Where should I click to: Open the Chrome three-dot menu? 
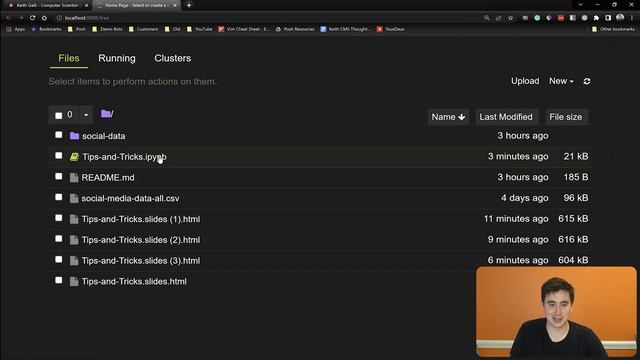click(x=632, y=18)
